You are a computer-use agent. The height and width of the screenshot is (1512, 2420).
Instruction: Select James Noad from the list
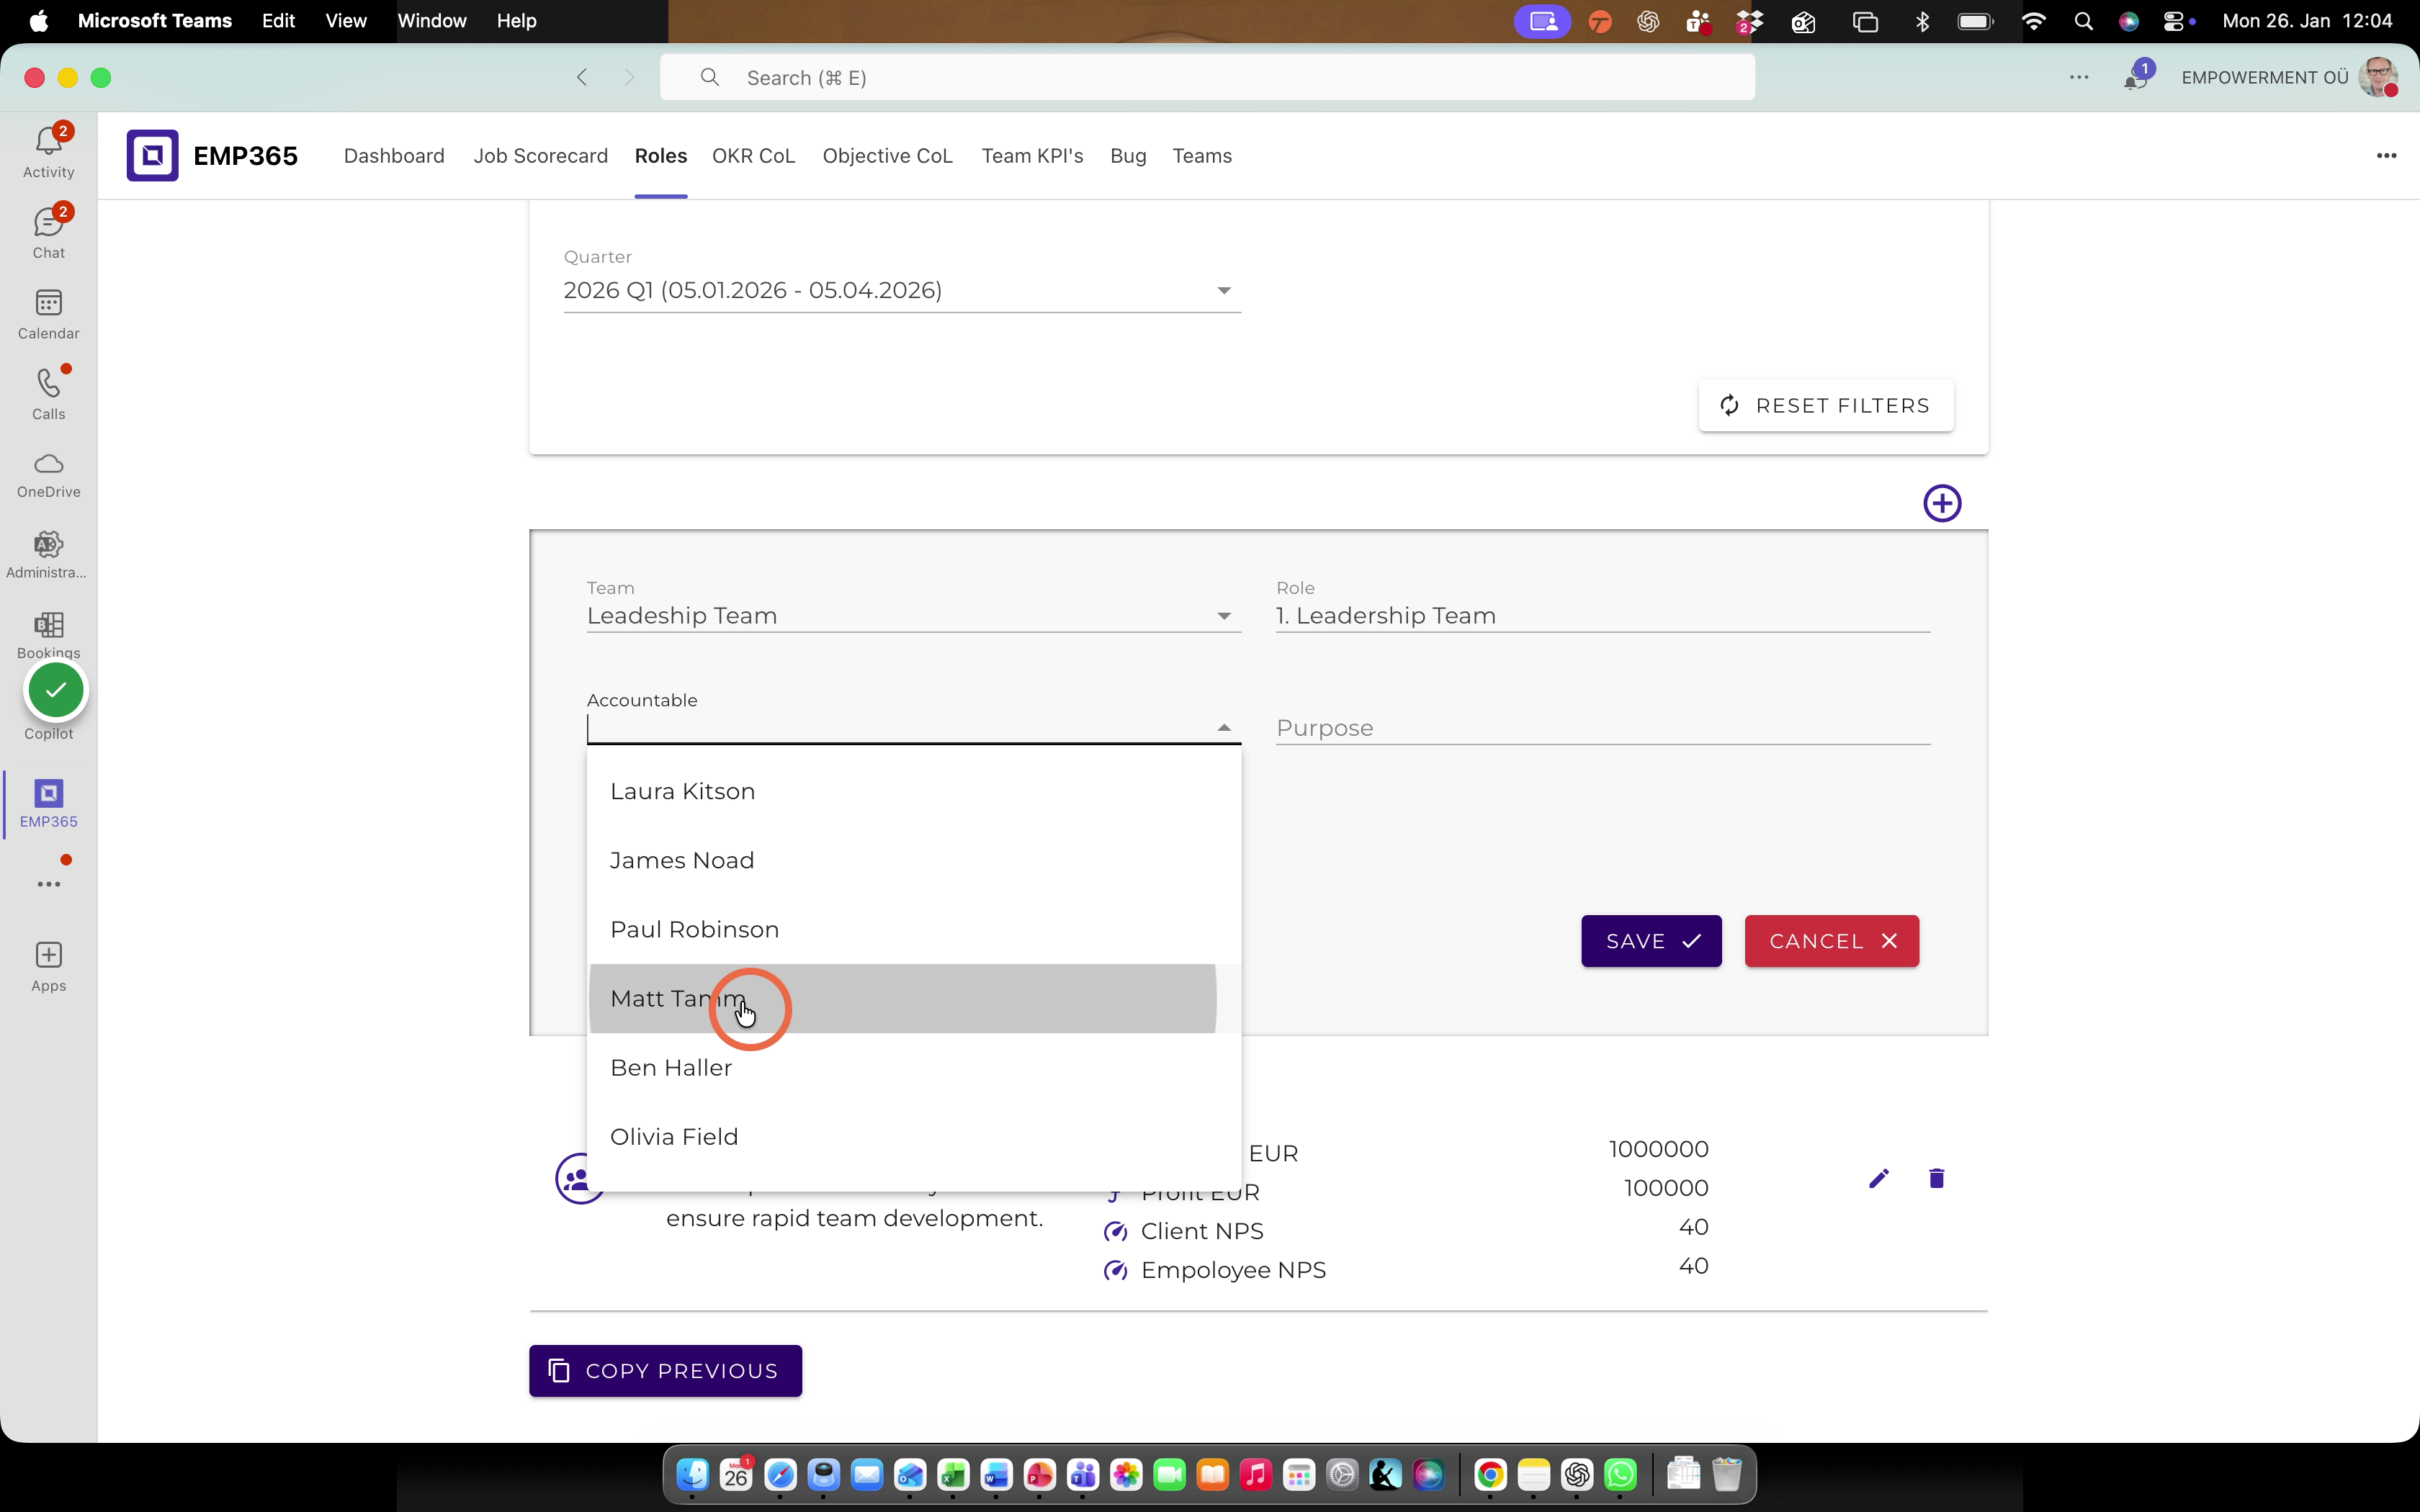(913, 860)
